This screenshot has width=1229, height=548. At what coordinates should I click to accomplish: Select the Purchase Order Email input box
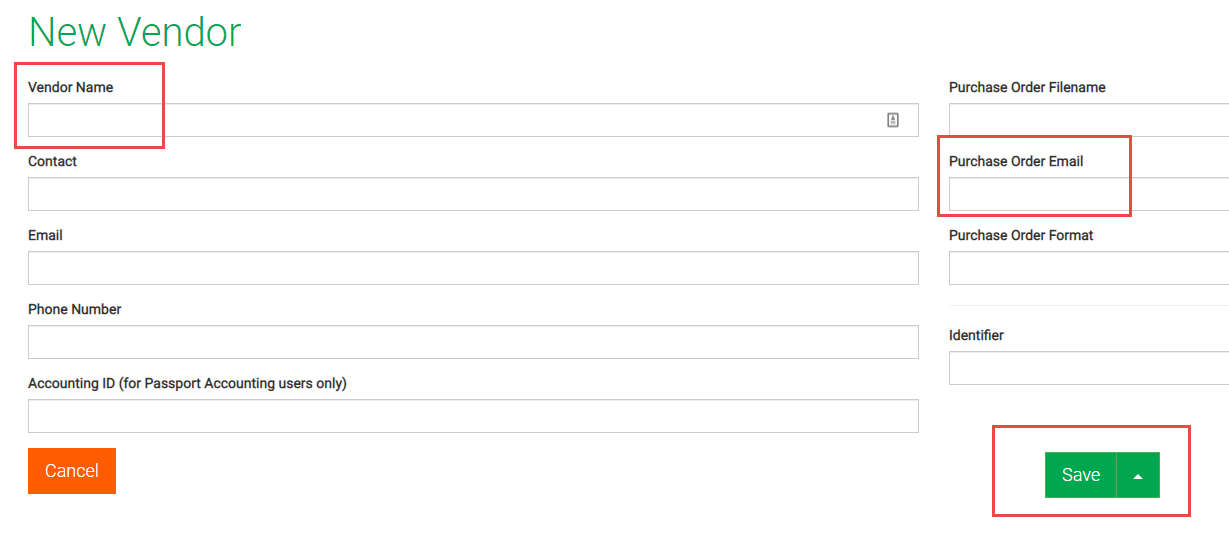[x=1088, y=194]
